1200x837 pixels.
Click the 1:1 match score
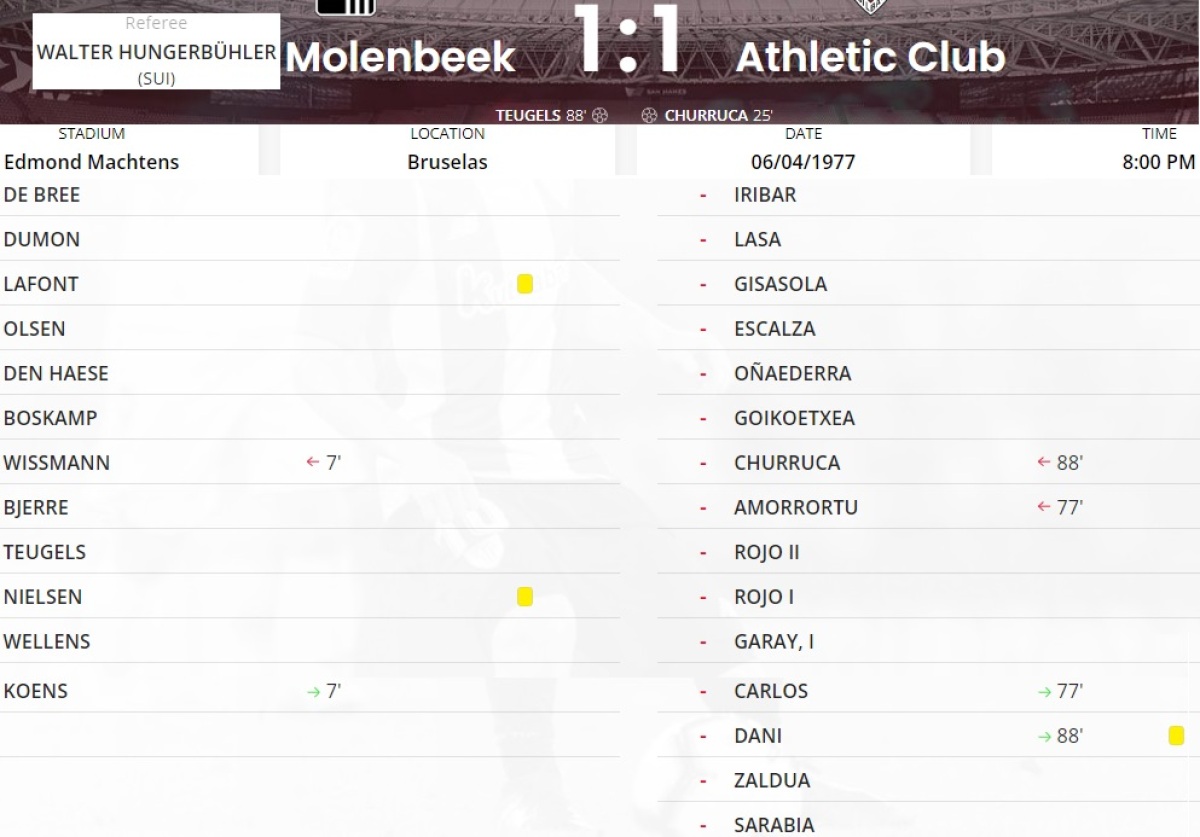coord(627,42)
